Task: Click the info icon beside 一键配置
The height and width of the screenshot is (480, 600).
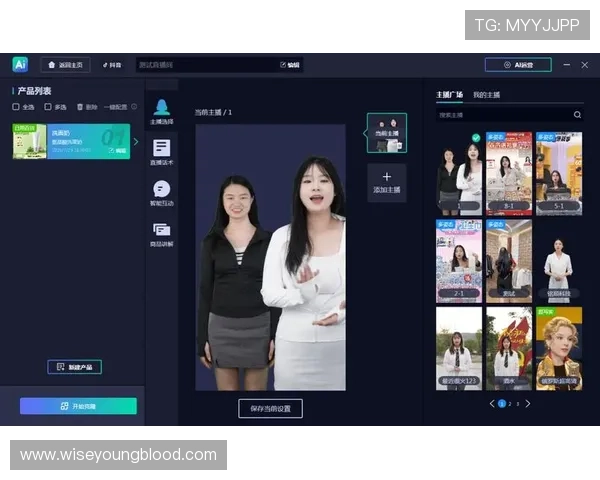Action: pos(134,106)
